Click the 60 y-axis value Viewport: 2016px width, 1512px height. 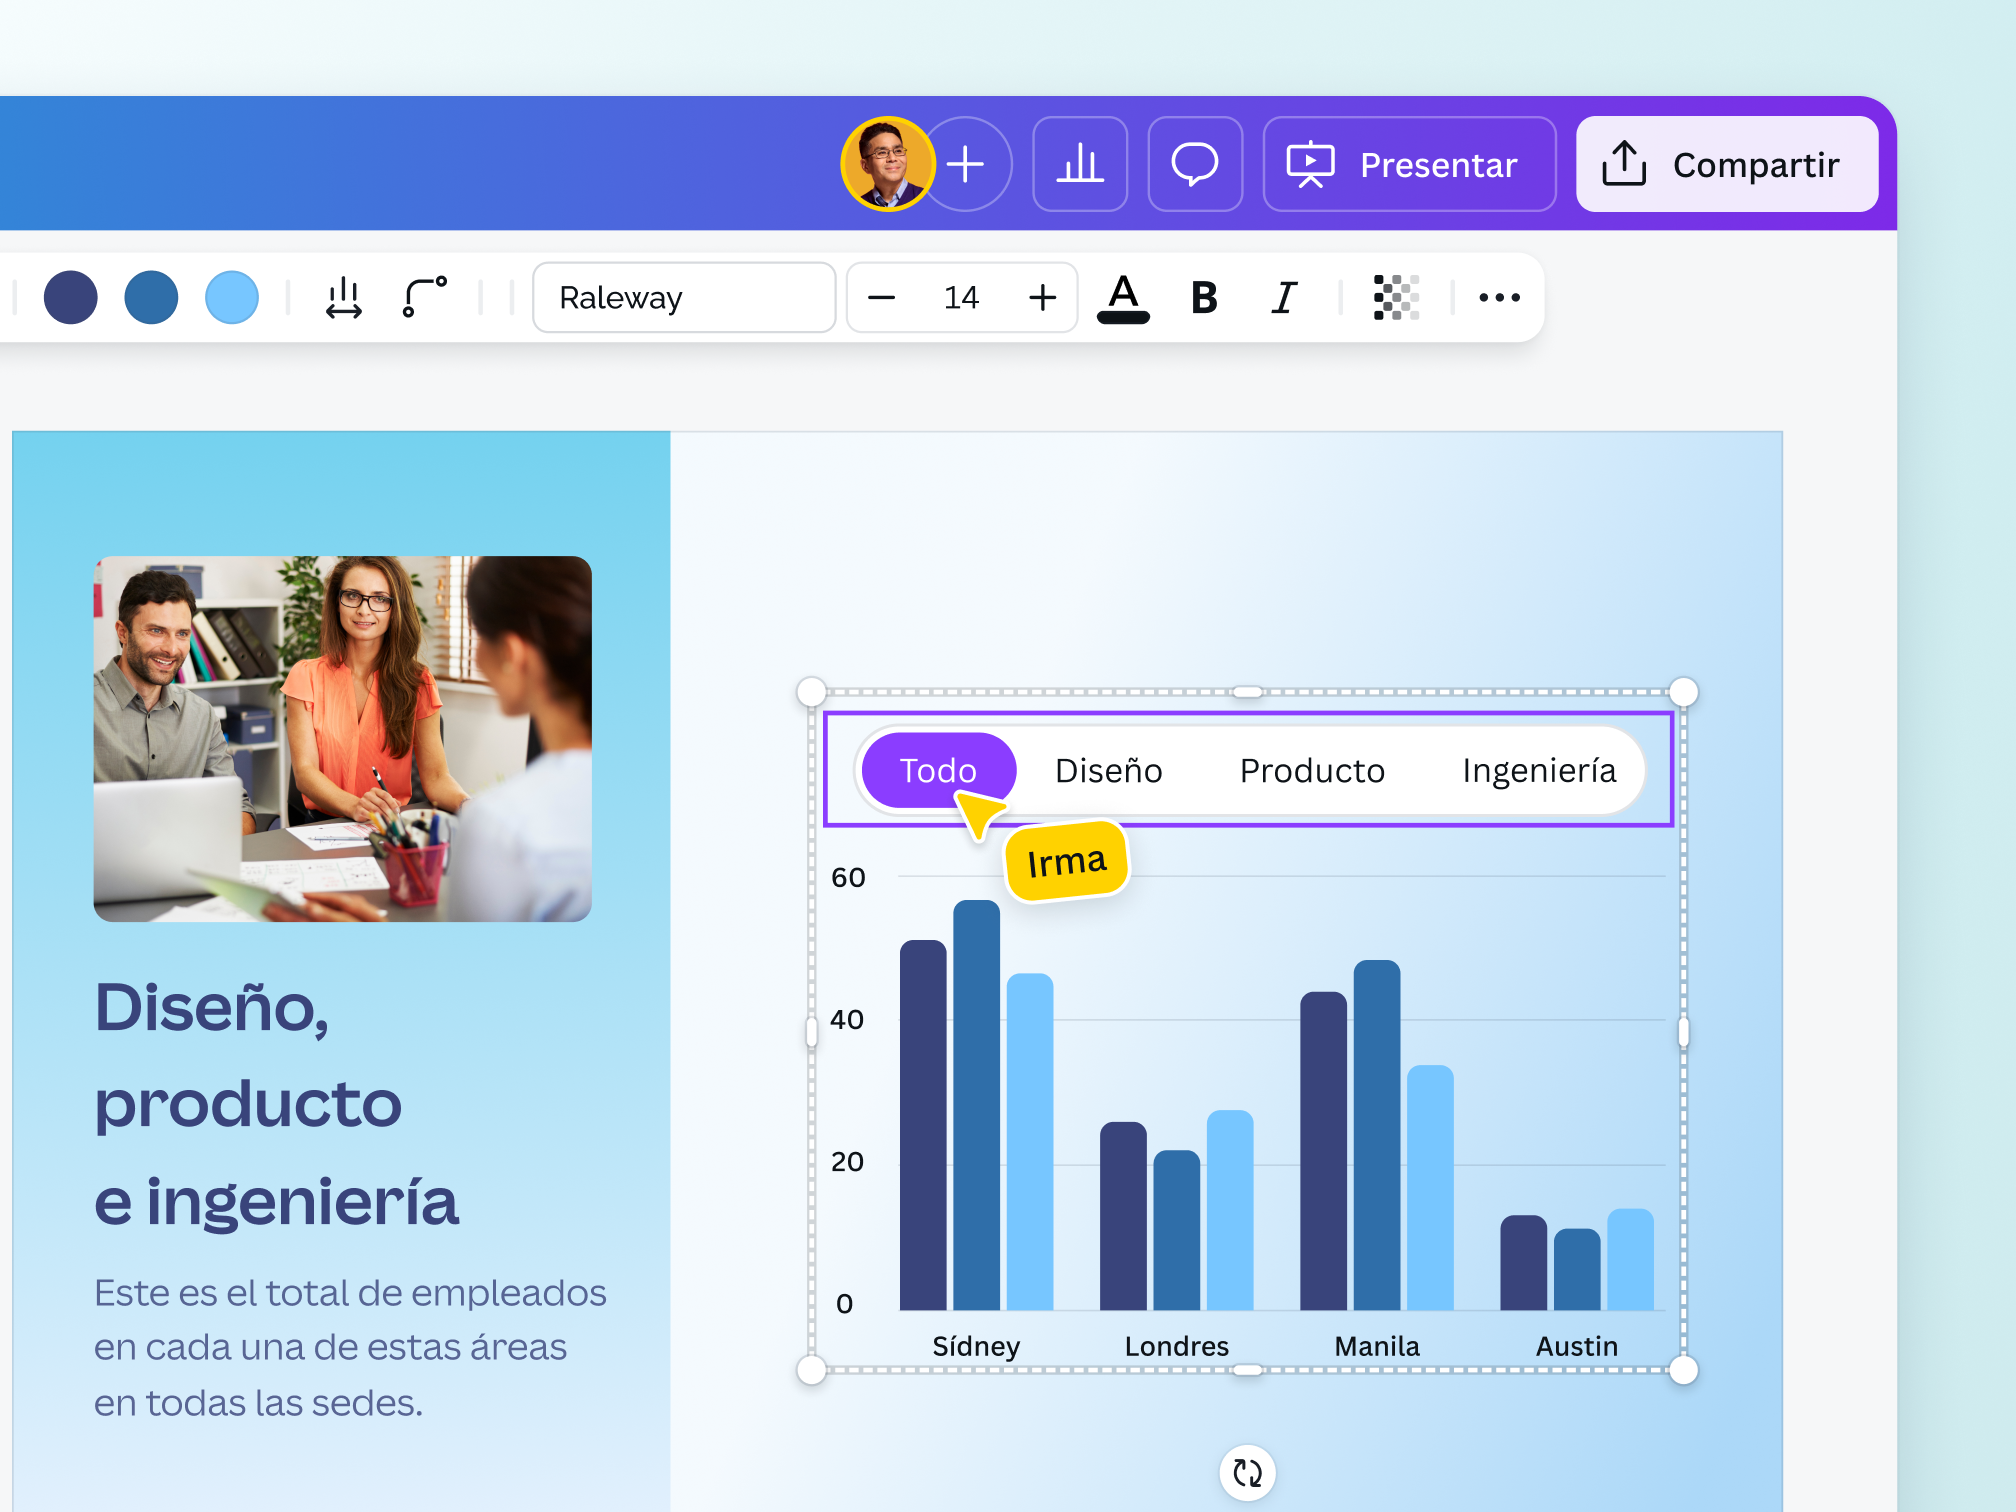click(848, 877)
